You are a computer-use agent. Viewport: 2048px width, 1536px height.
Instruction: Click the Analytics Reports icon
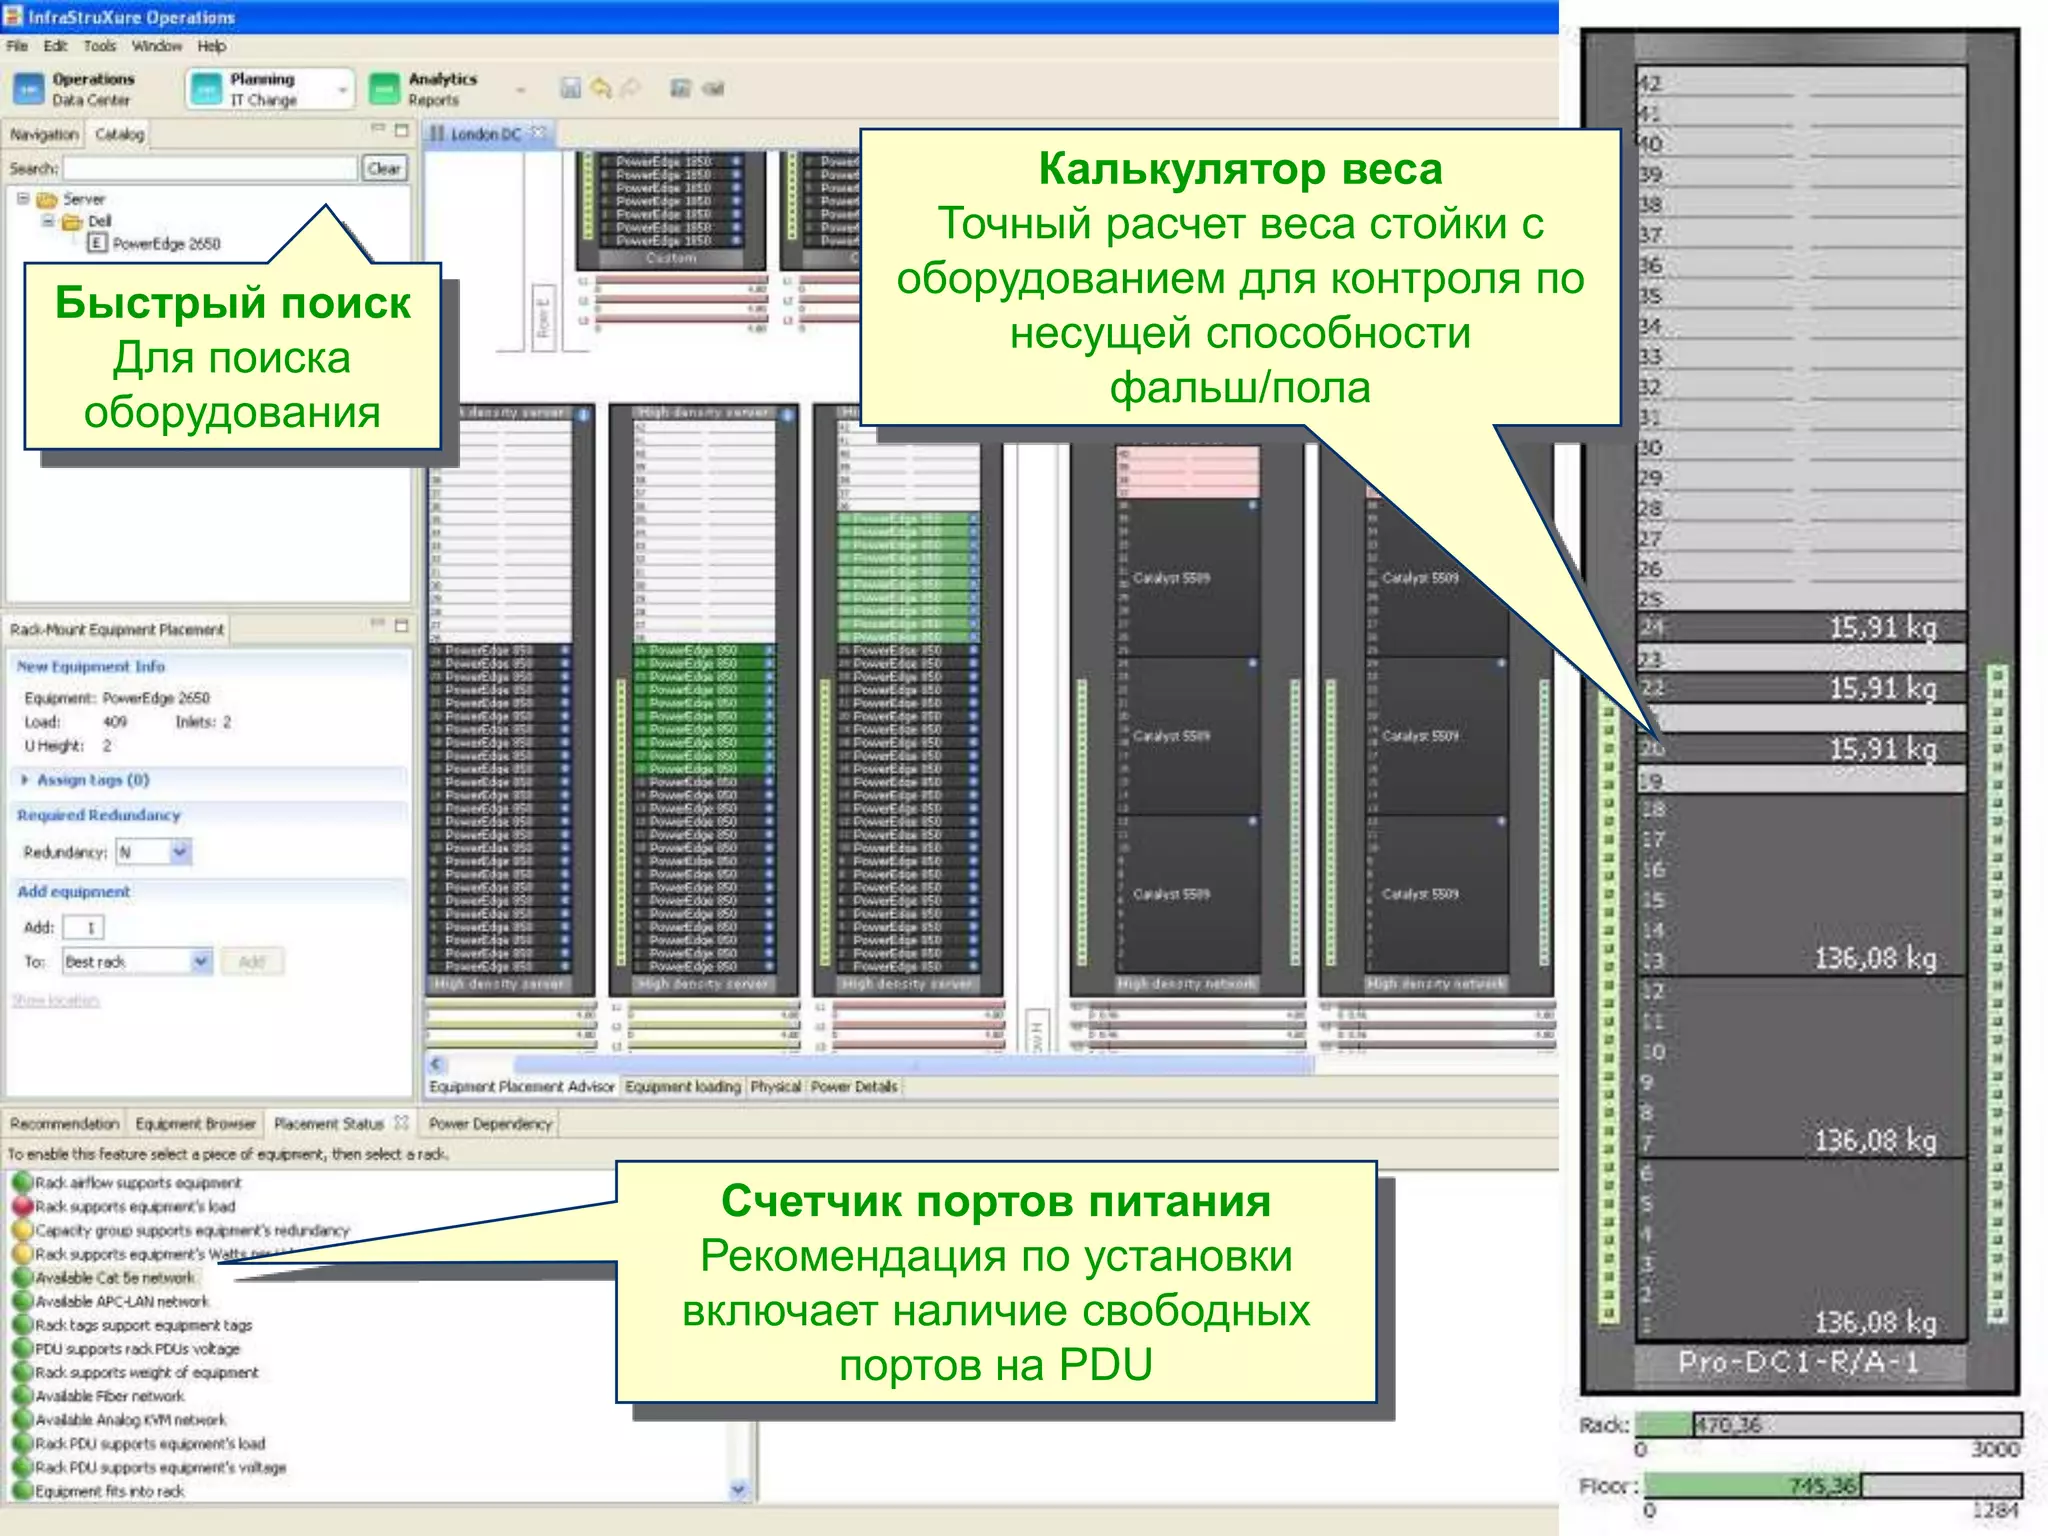pos(384,90)
